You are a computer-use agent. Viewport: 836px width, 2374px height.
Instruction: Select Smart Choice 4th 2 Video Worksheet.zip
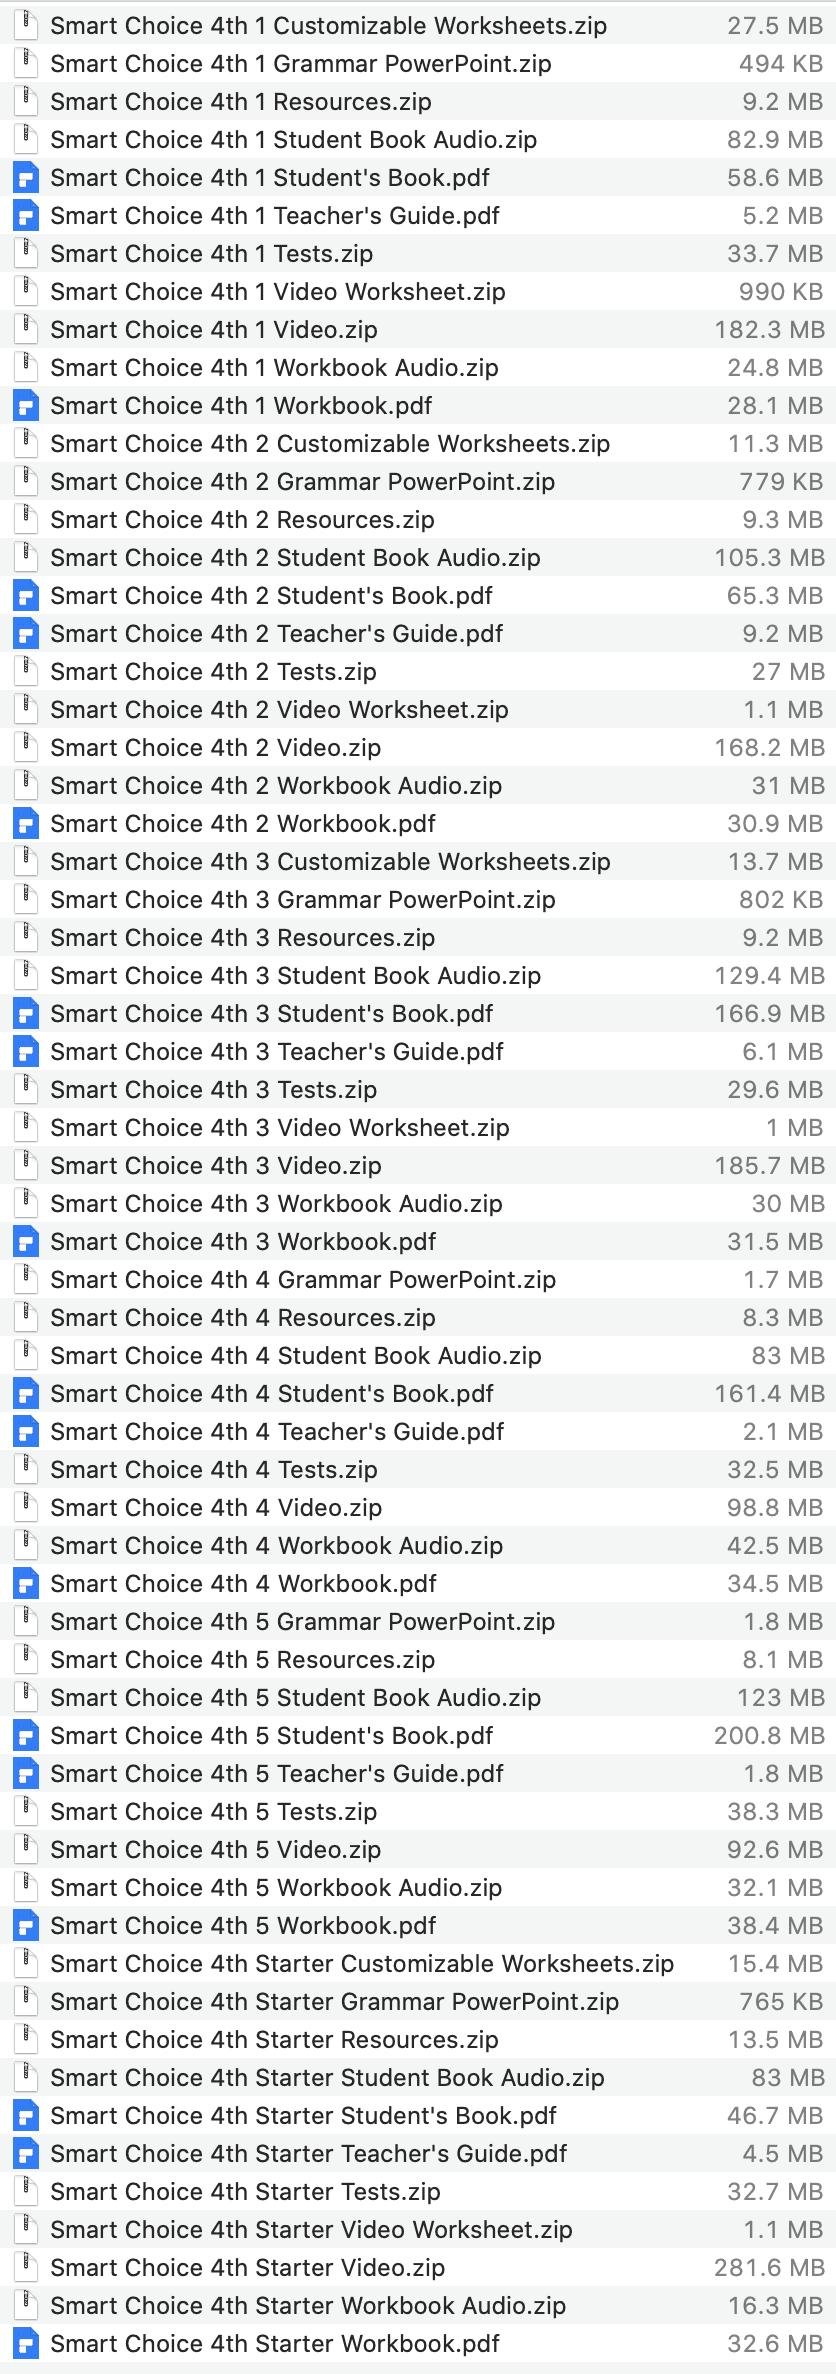[280, 710]
